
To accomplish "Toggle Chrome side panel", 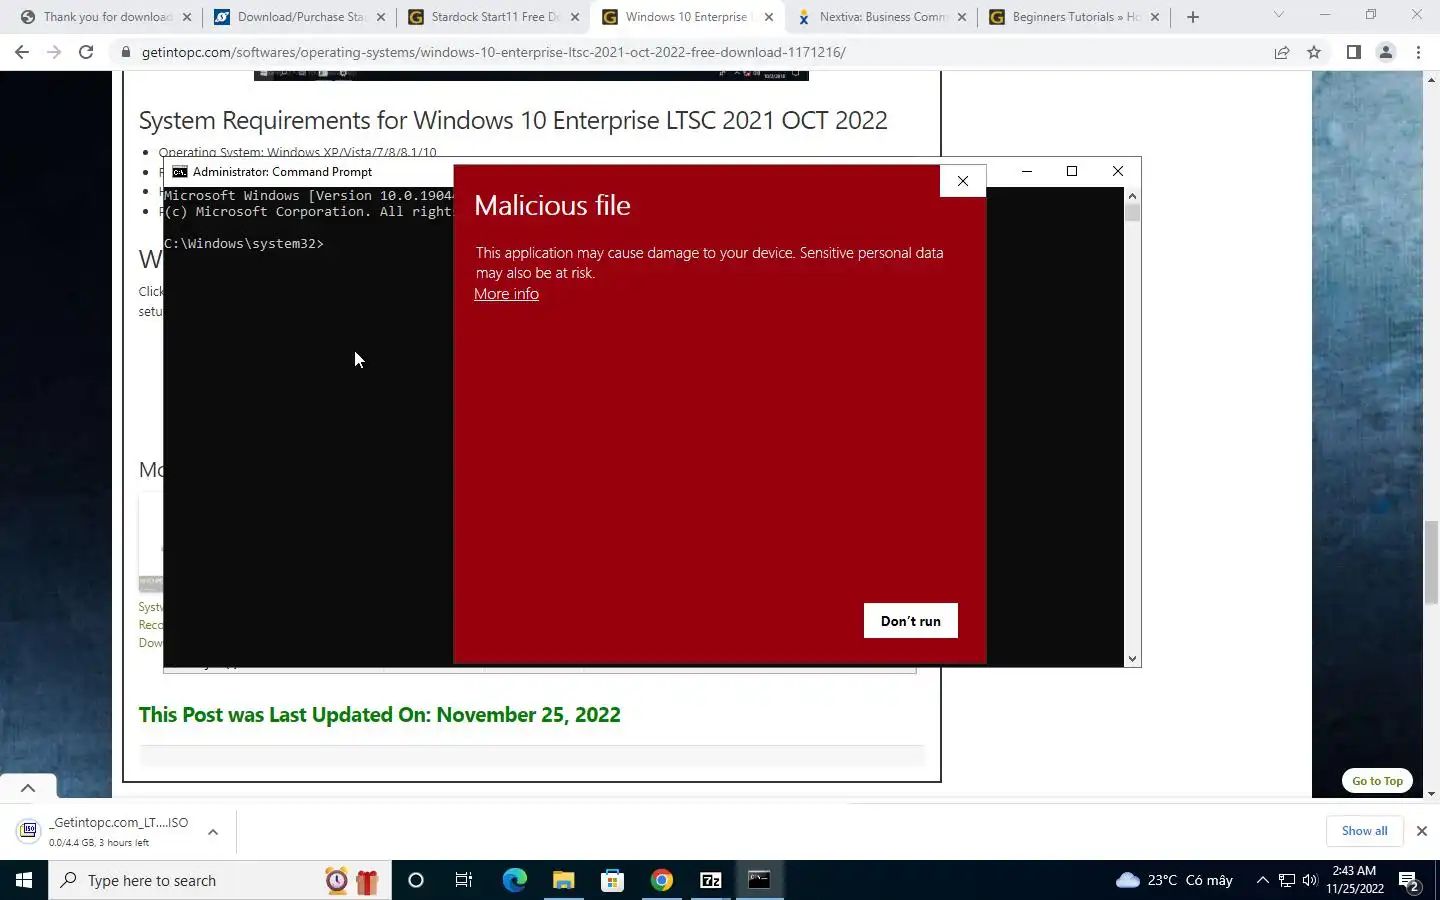I will (1353, 52).
